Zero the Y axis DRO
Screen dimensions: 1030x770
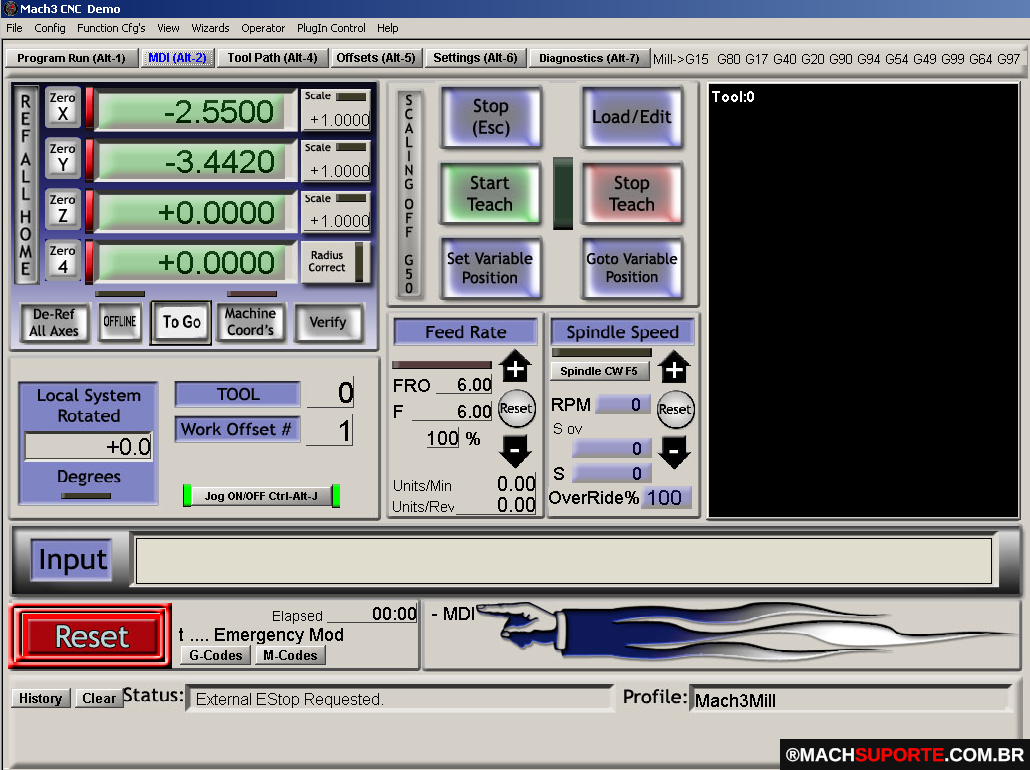(62, 158)
